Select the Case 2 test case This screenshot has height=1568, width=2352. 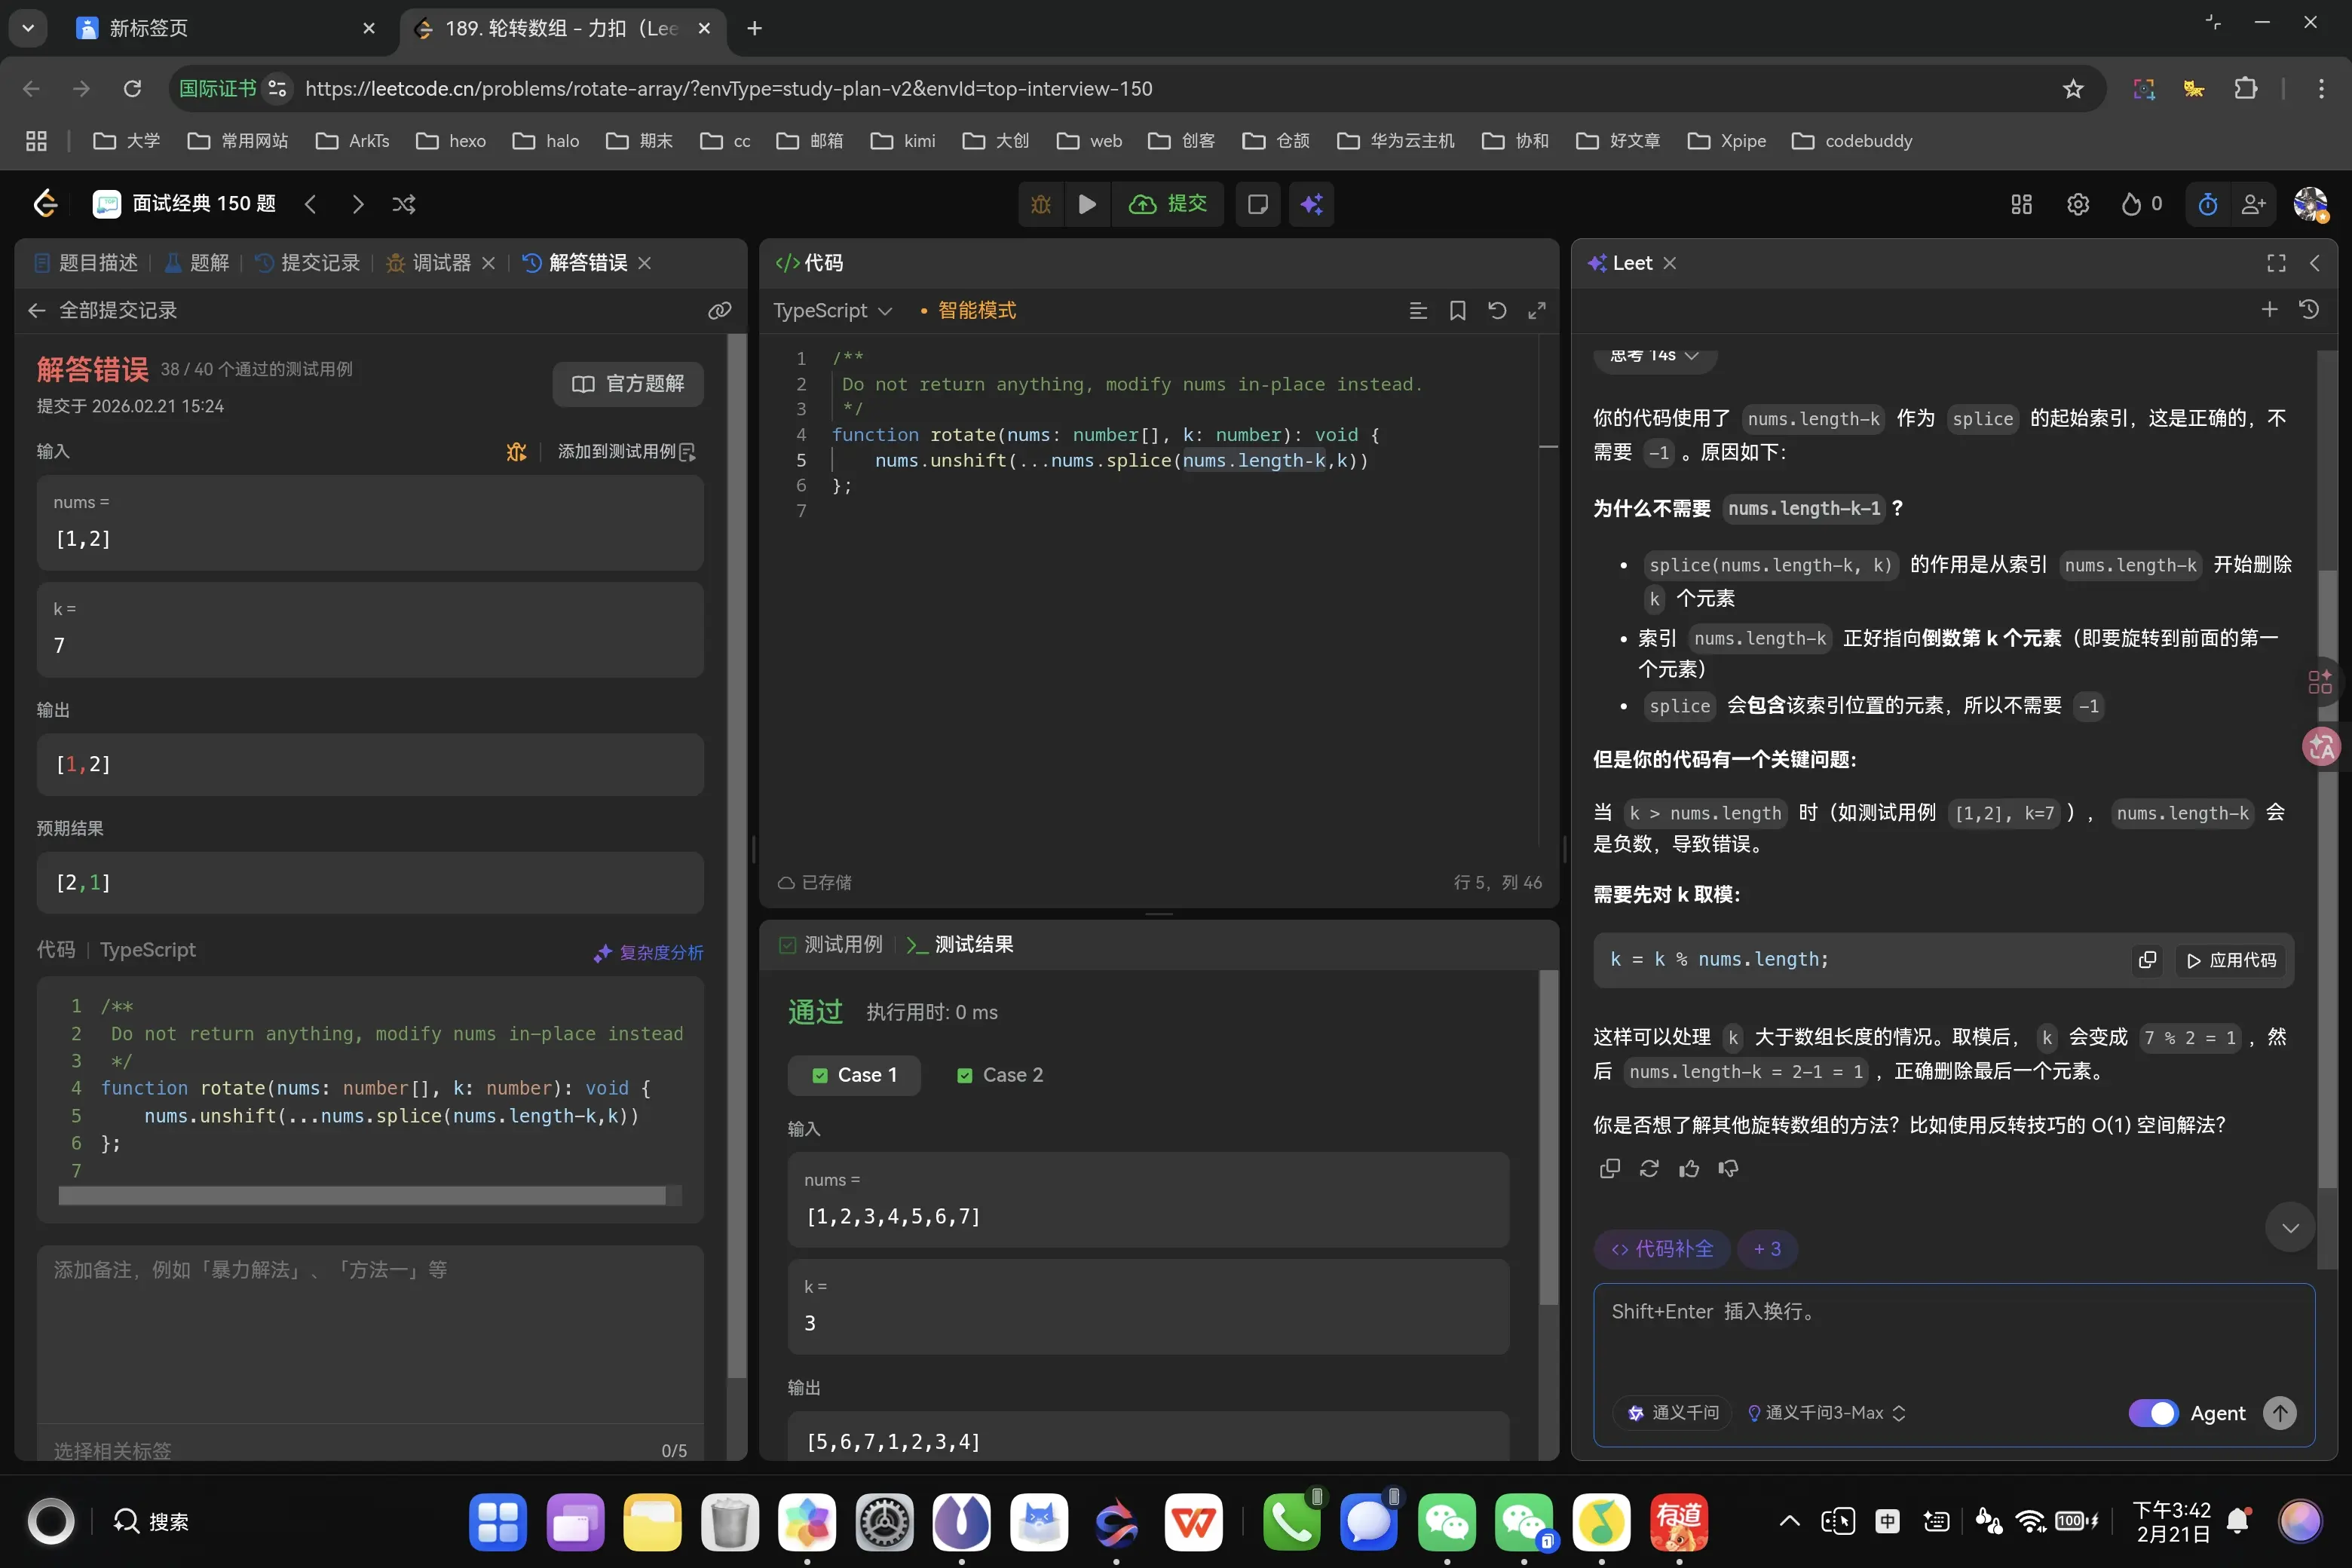click(x=1000, y=1075)
